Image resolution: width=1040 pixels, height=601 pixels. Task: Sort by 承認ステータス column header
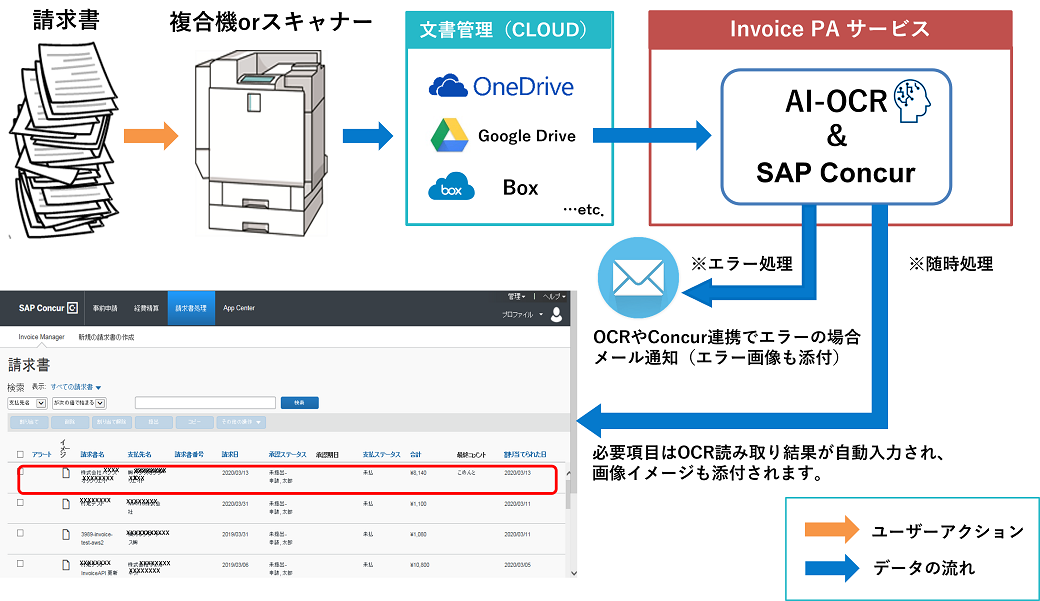click(x=287, y=454)
